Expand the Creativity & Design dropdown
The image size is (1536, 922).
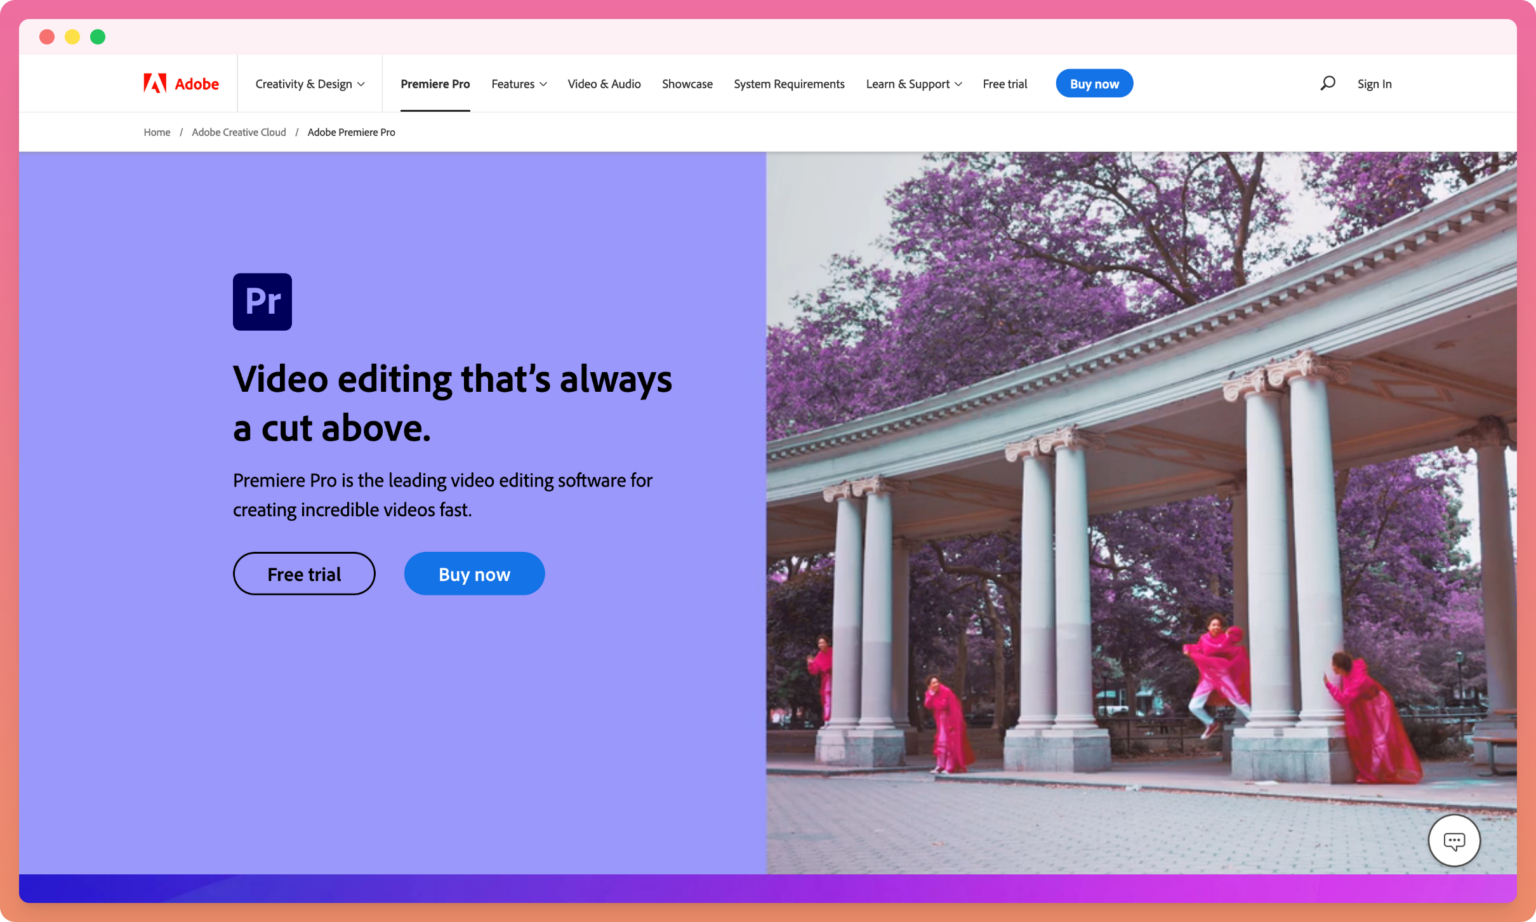point(309,83)
